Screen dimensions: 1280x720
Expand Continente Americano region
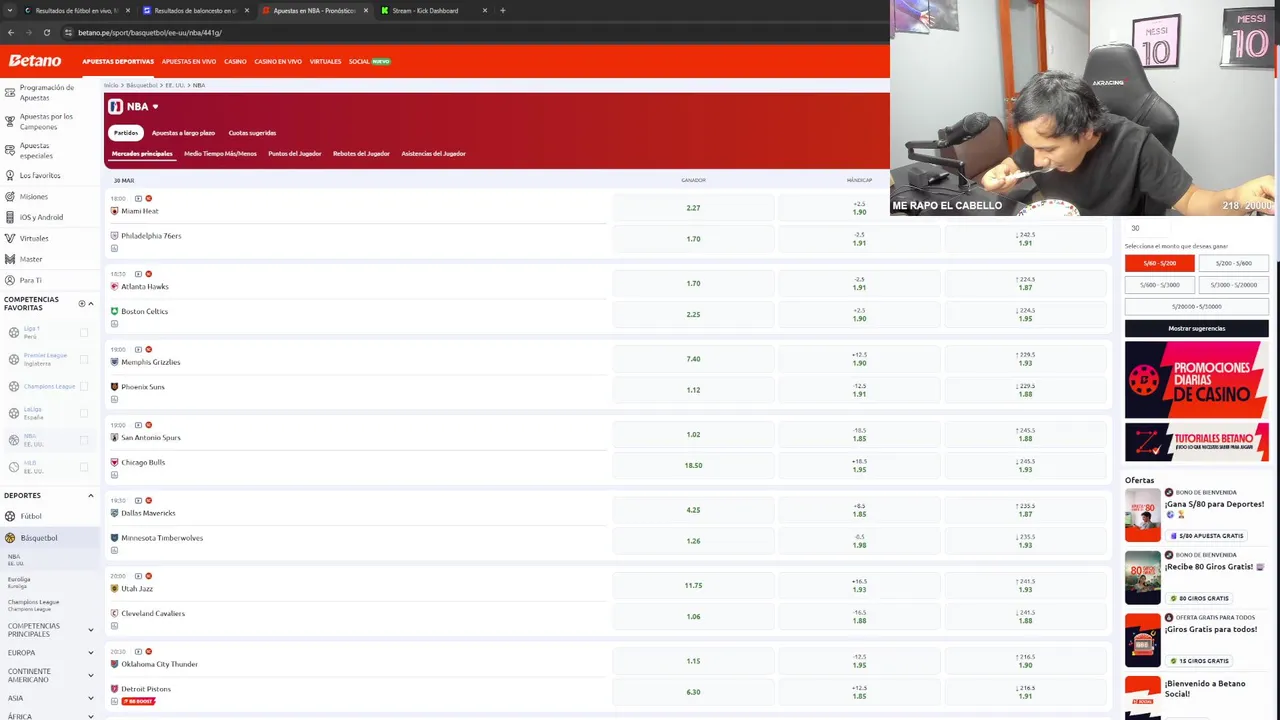tap(91, 675)
